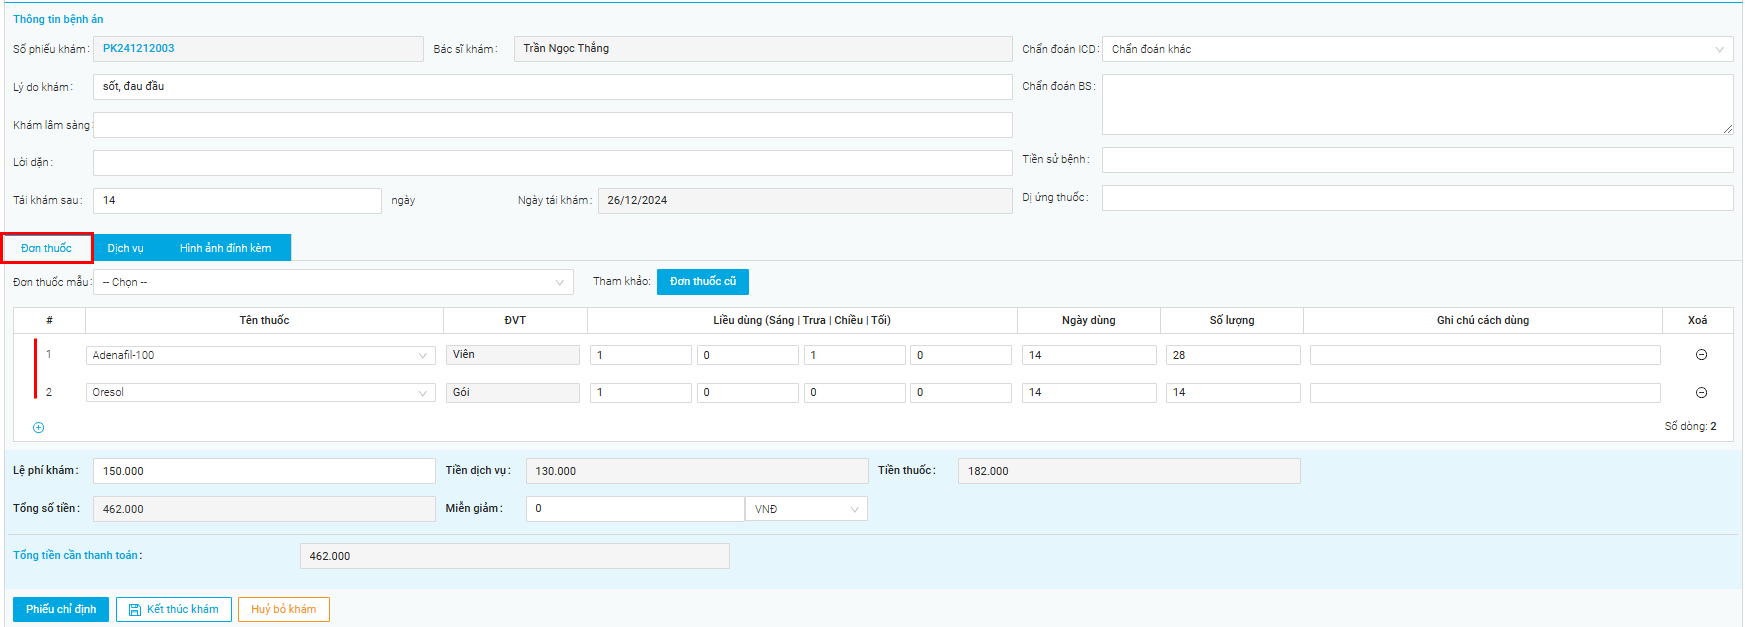
Task: Click Oresol evening dose field
Action: pos(961,393)
